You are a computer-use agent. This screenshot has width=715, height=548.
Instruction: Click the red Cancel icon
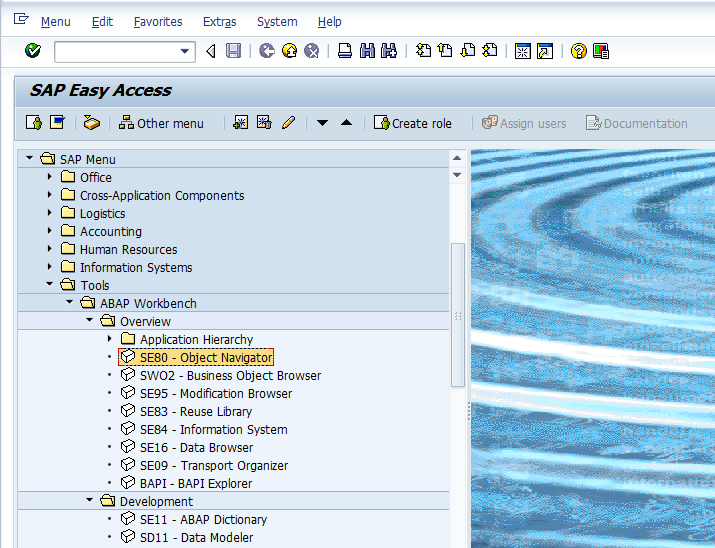pyautogui.click(x=312, y=51)
